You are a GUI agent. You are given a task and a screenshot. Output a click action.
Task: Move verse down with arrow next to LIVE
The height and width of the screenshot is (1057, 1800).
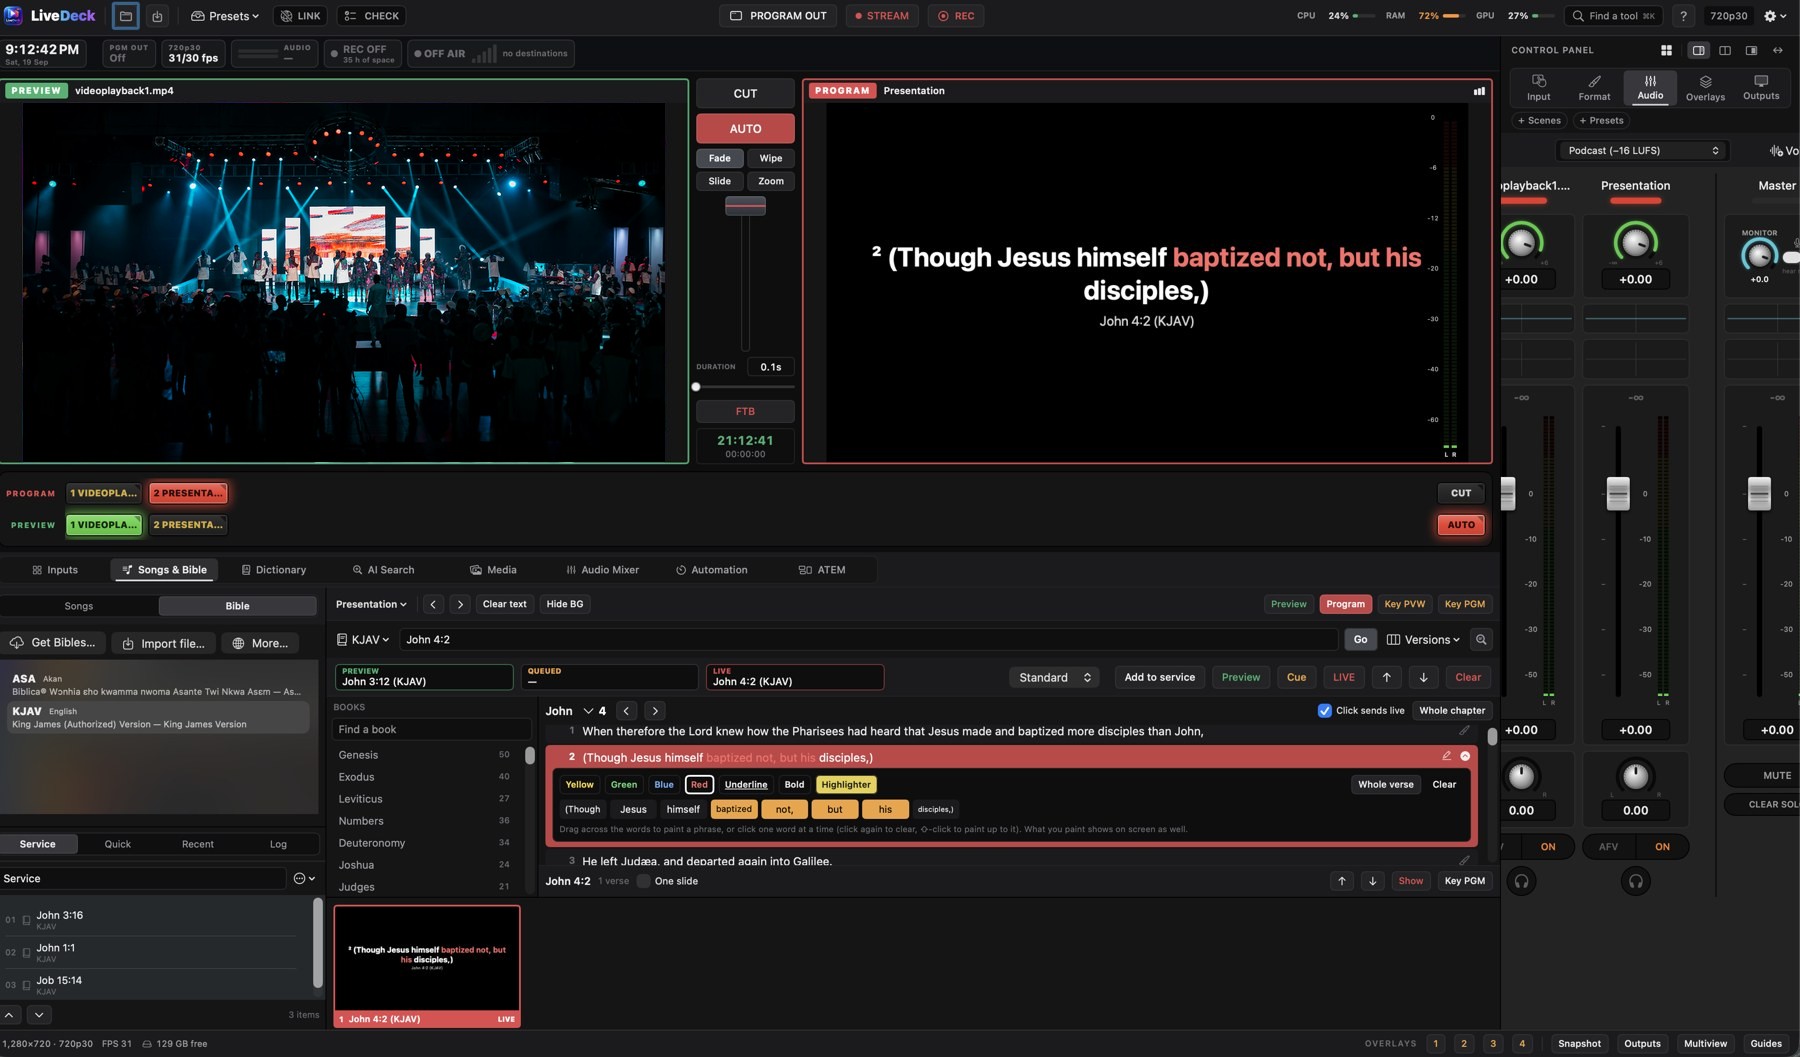click(x=1423, y=677)
